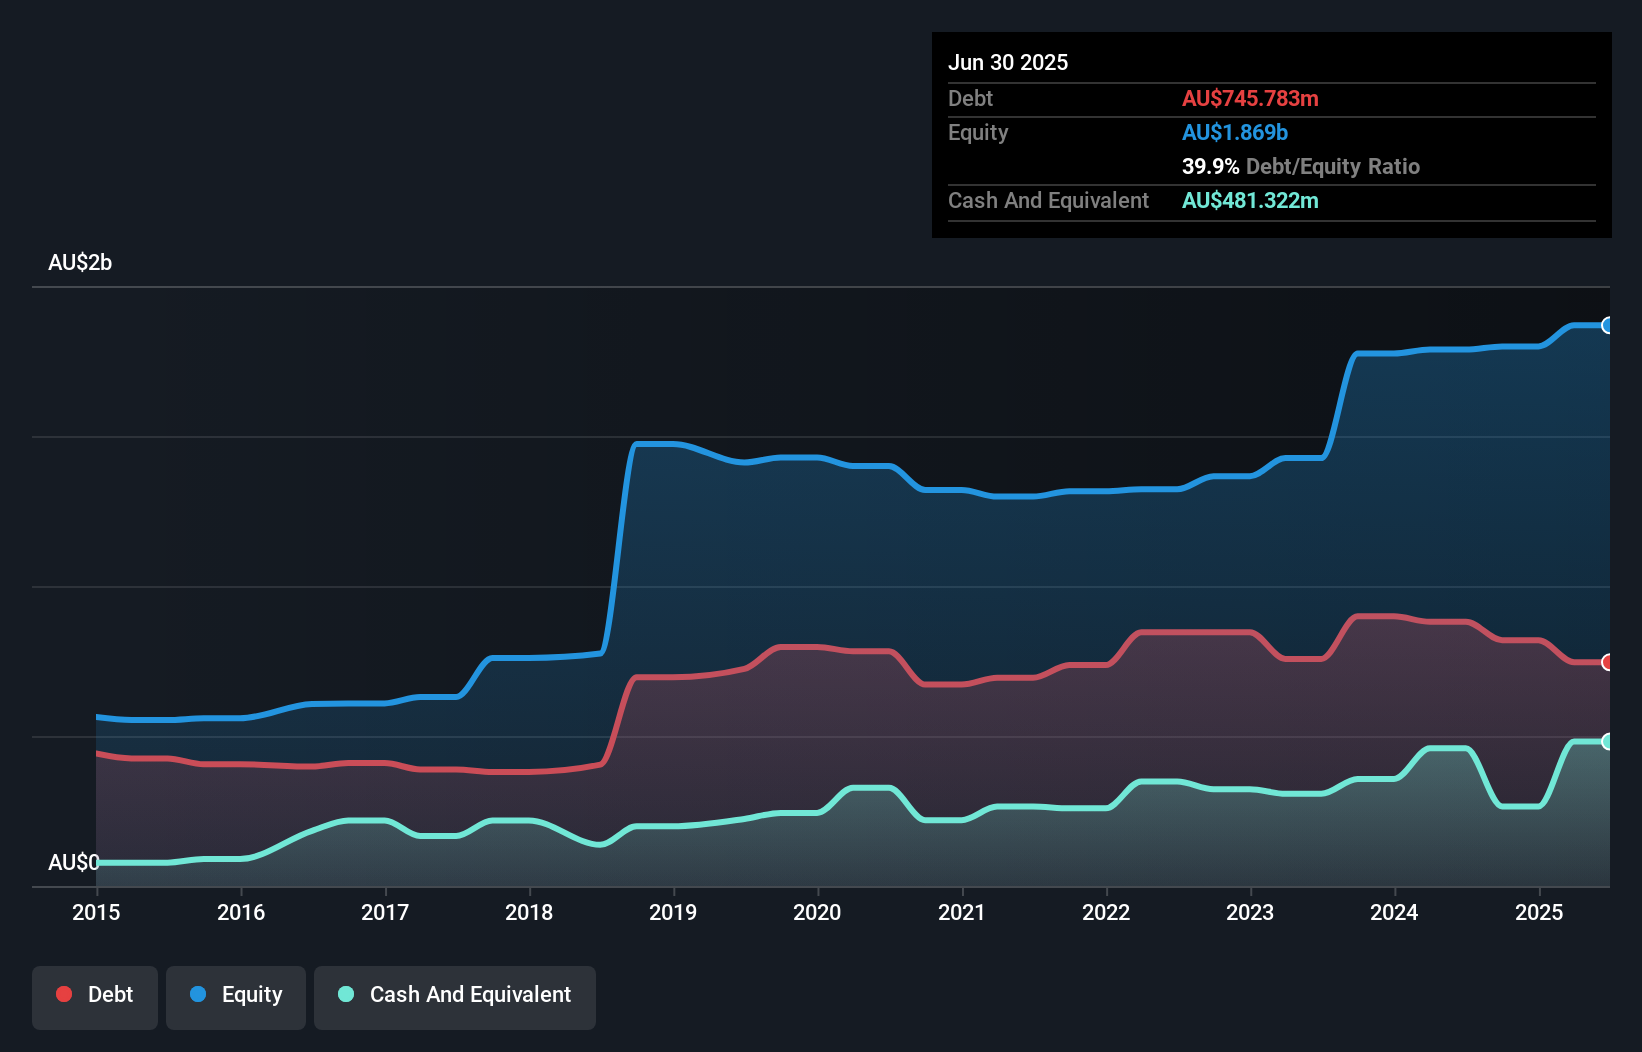
Task: Select the Cash endpoint marker on chart
Action: pyautogui.click(x=1607, y=741)
